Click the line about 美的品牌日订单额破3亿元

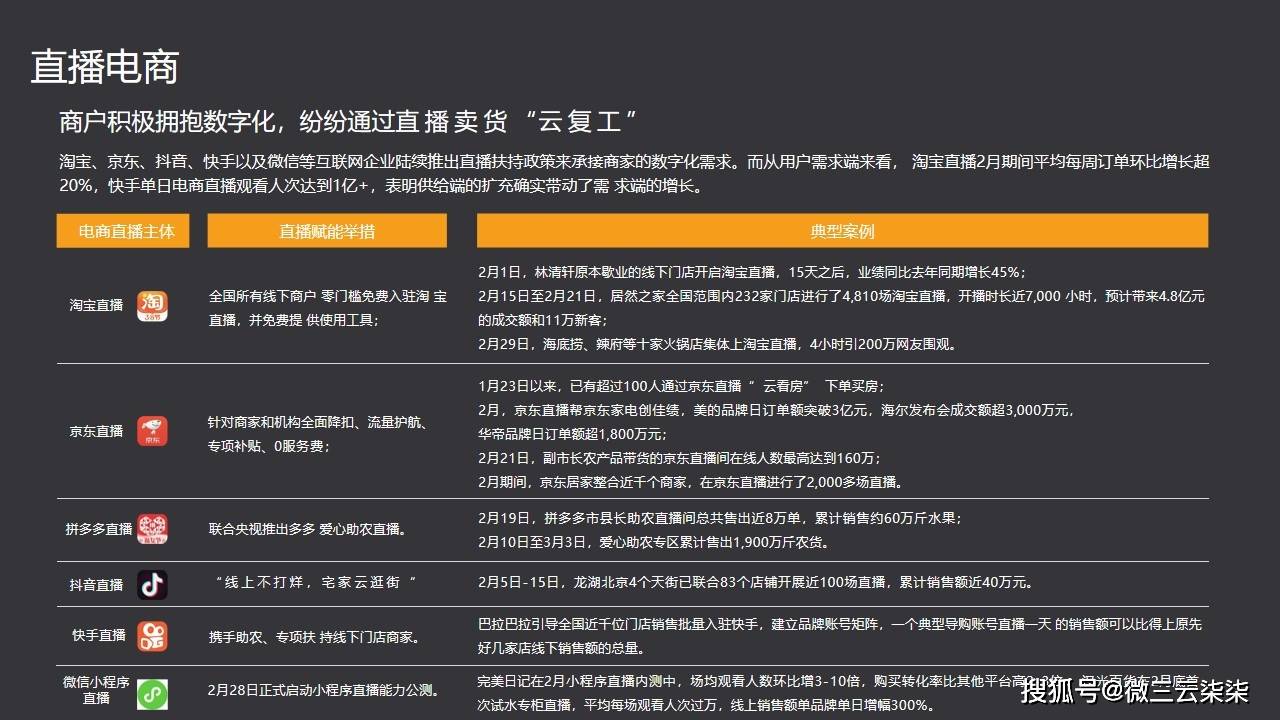point(776,411)
